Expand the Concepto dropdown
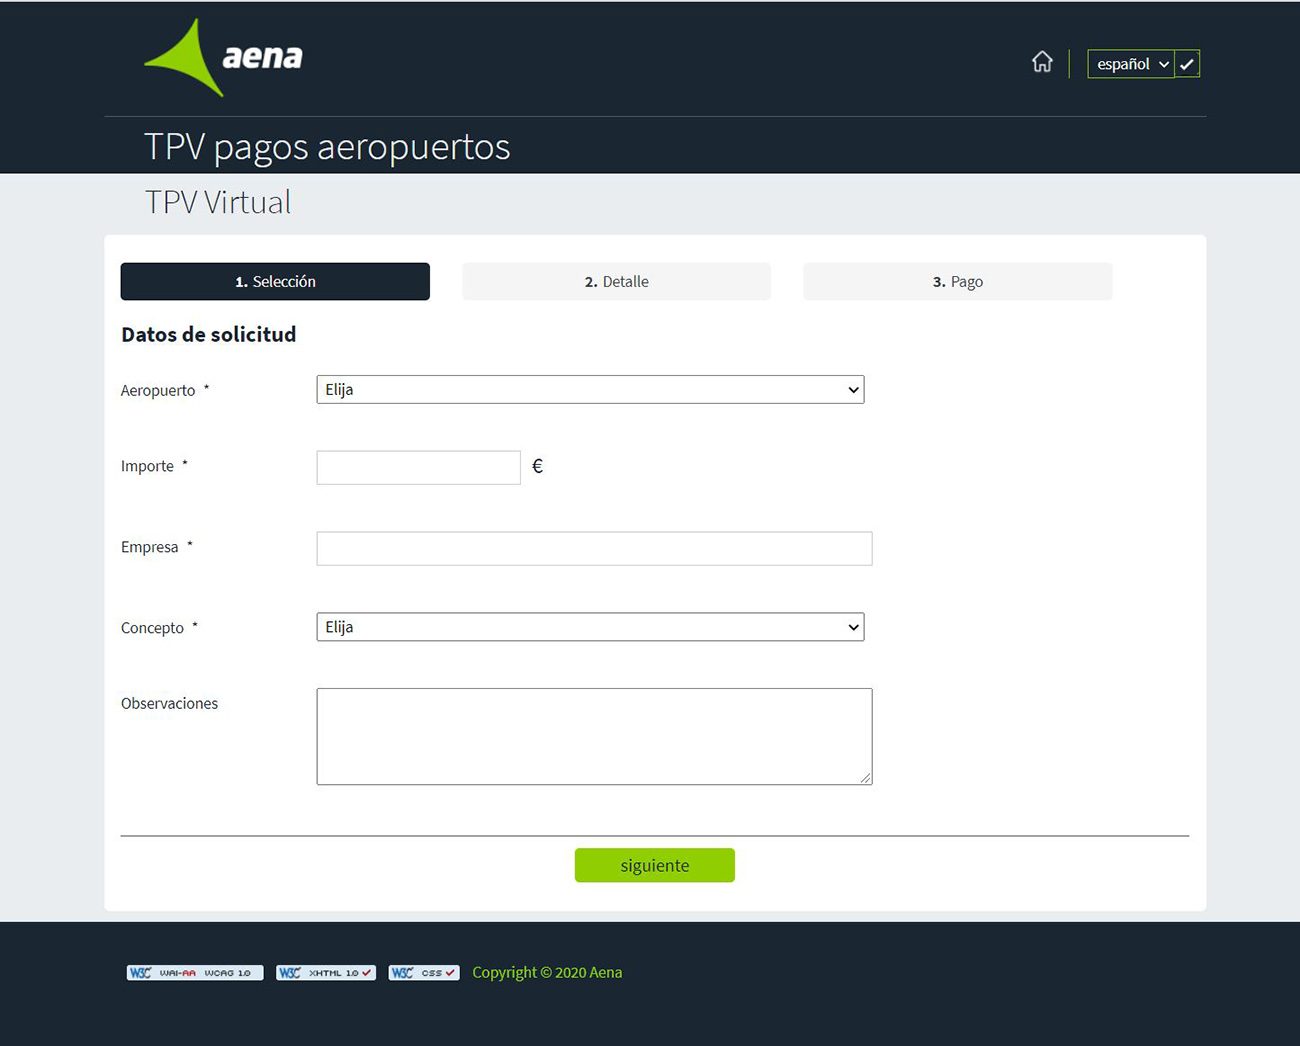Screen dimensions: 1300x1046 590,627
